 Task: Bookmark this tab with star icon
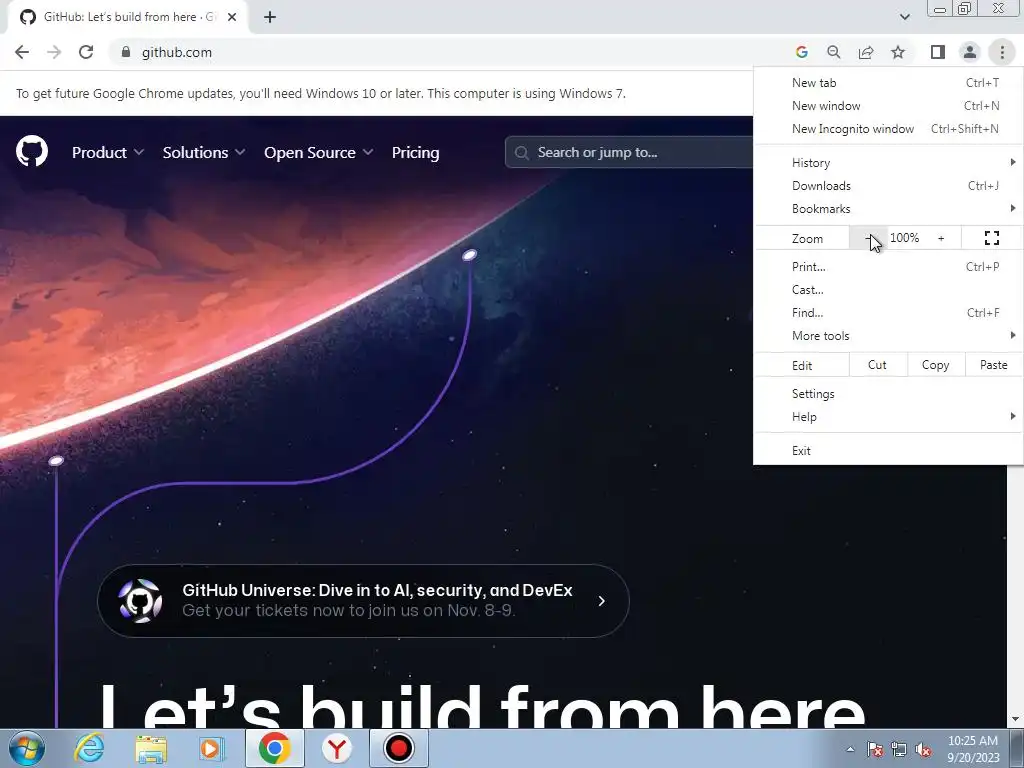tap(898, 52)
